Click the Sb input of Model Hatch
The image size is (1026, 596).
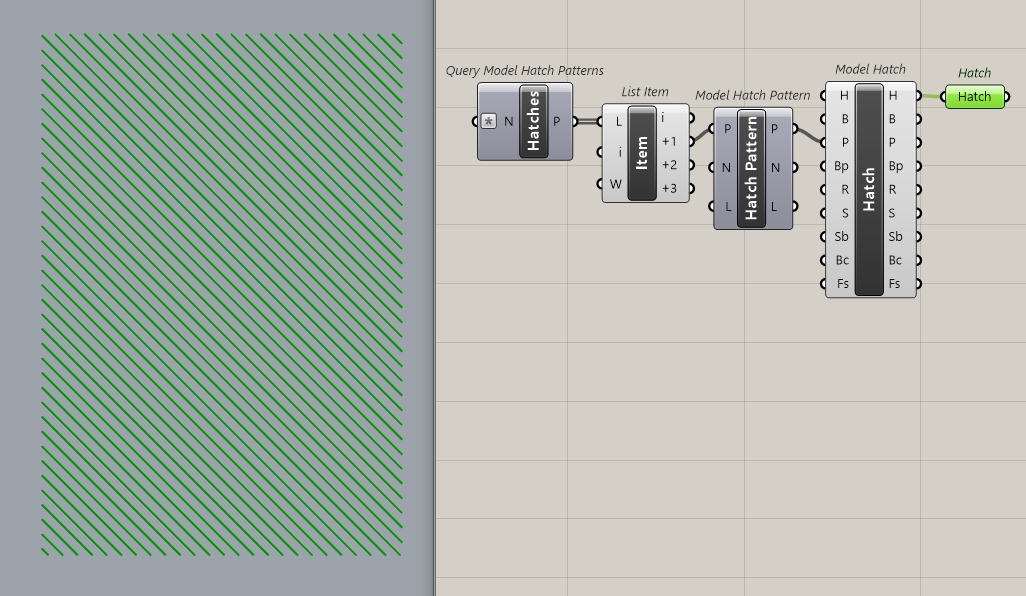[841, 237]
